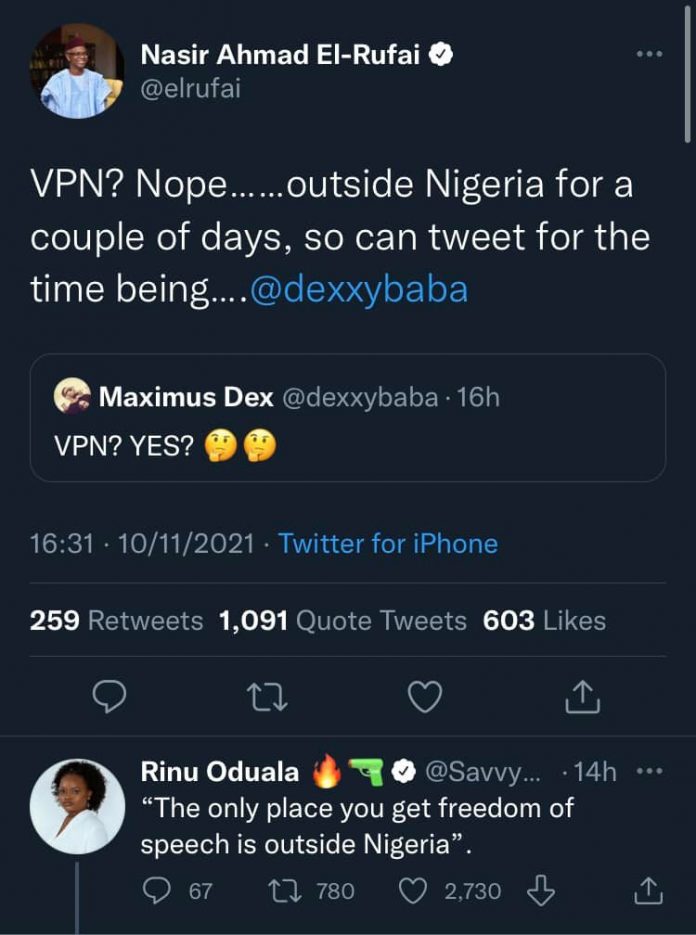Share the main tweet

[582, 697]
